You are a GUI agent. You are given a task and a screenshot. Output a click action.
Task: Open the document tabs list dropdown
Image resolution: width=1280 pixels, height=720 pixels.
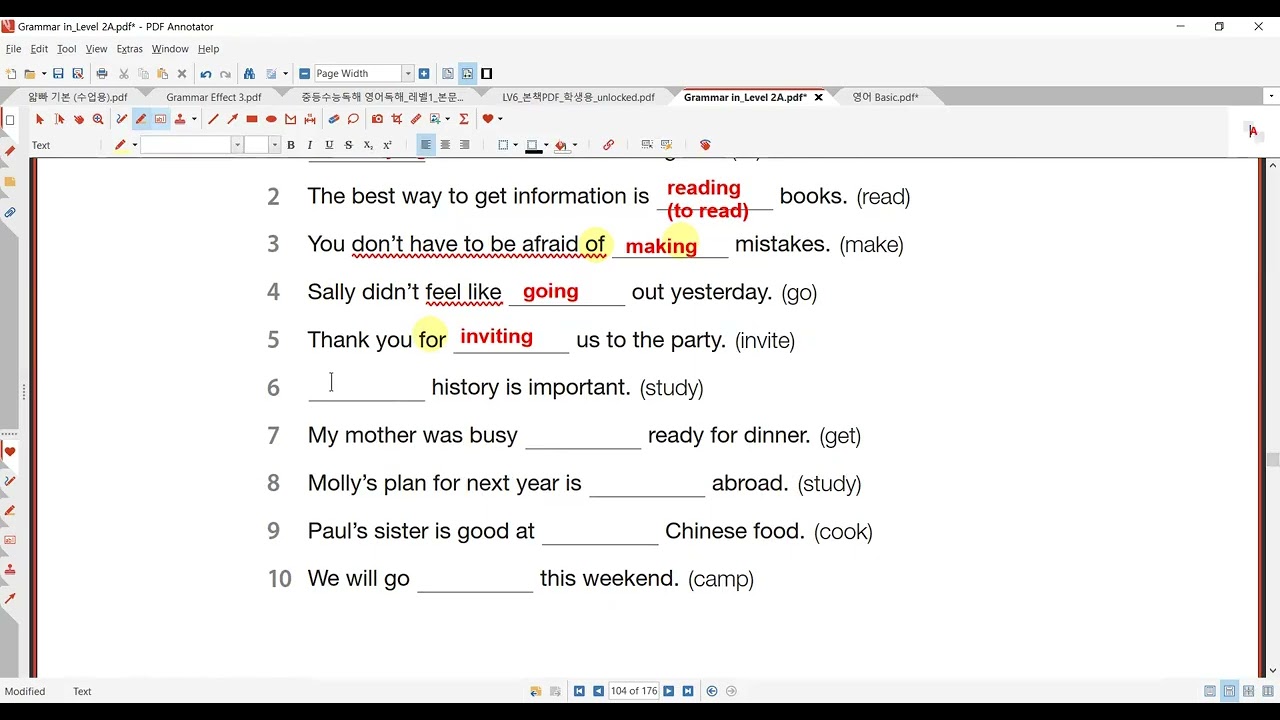pyautogui.click(x=1271, y=97)
